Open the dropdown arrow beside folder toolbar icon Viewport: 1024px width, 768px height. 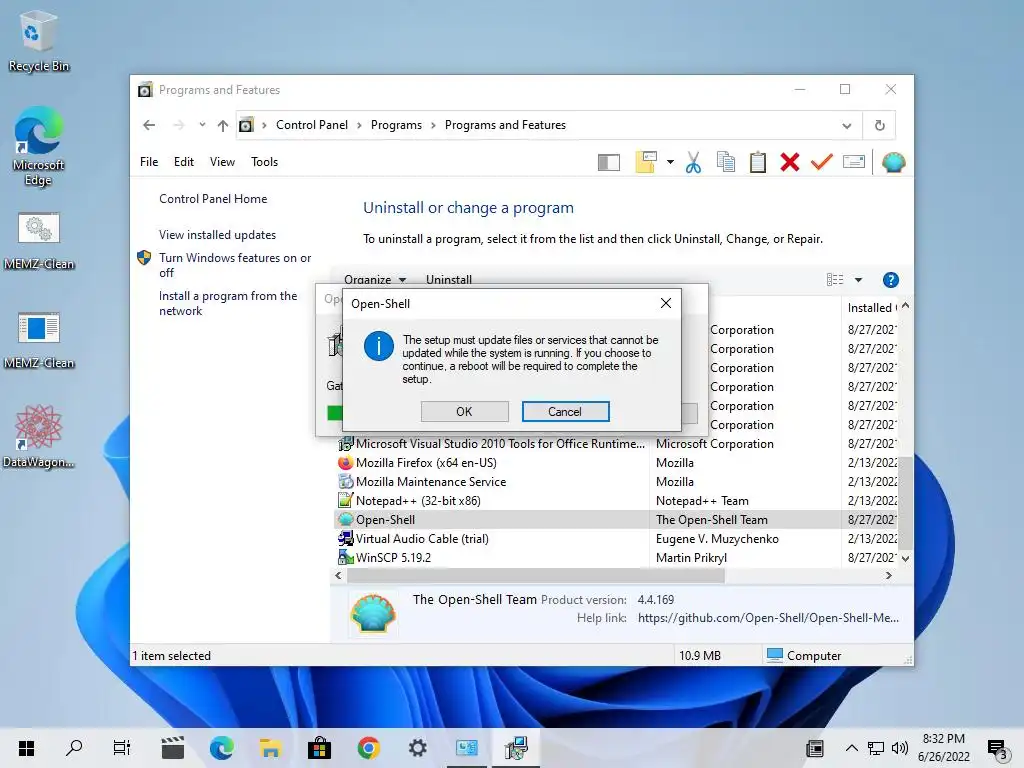pyautogui.click(x=670, y=162)
